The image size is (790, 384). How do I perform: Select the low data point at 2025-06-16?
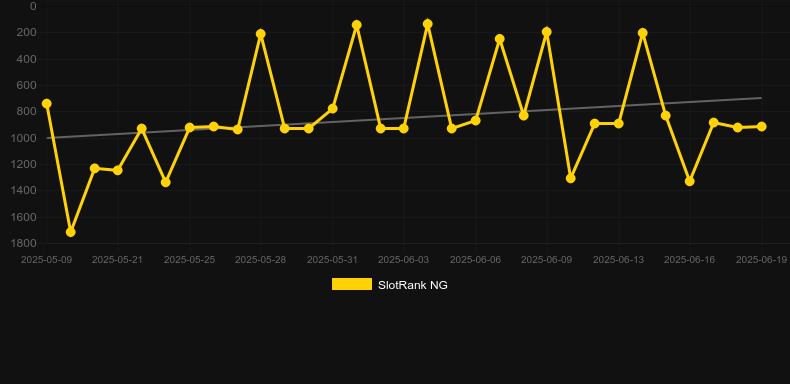coord(690,181)
